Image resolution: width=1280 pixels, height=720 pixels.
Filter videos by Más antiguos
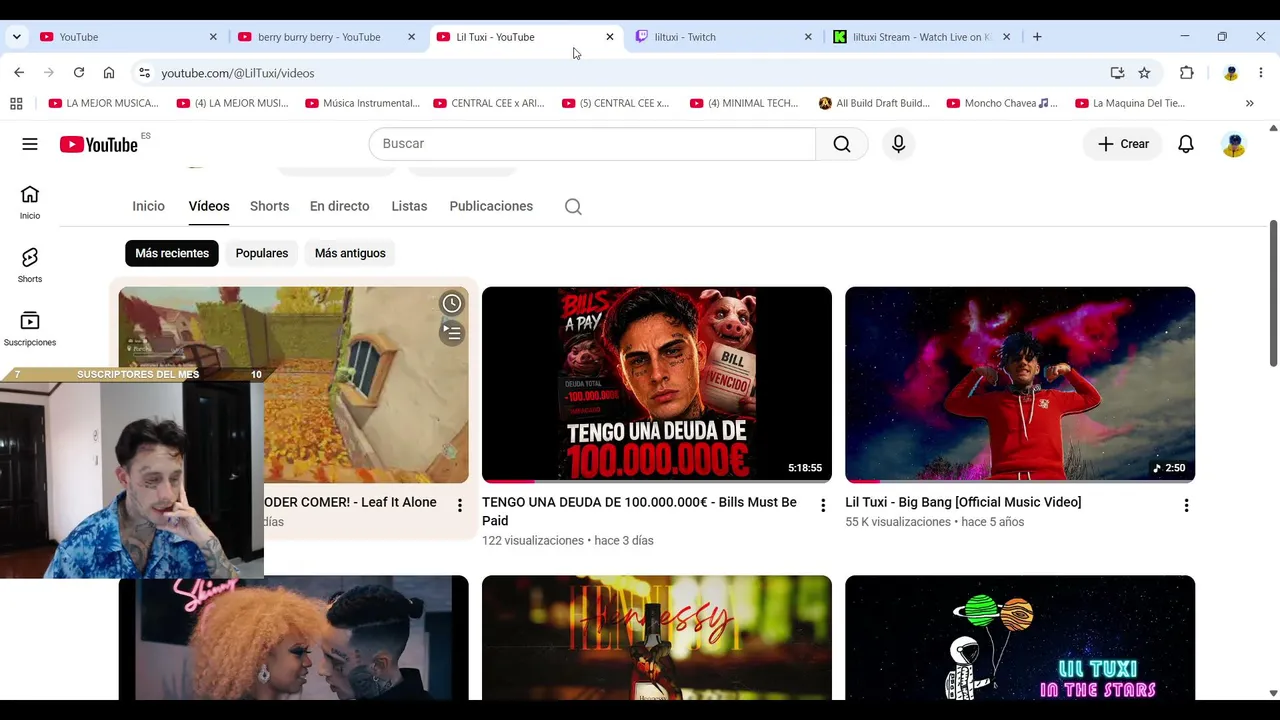pos(350,253)
